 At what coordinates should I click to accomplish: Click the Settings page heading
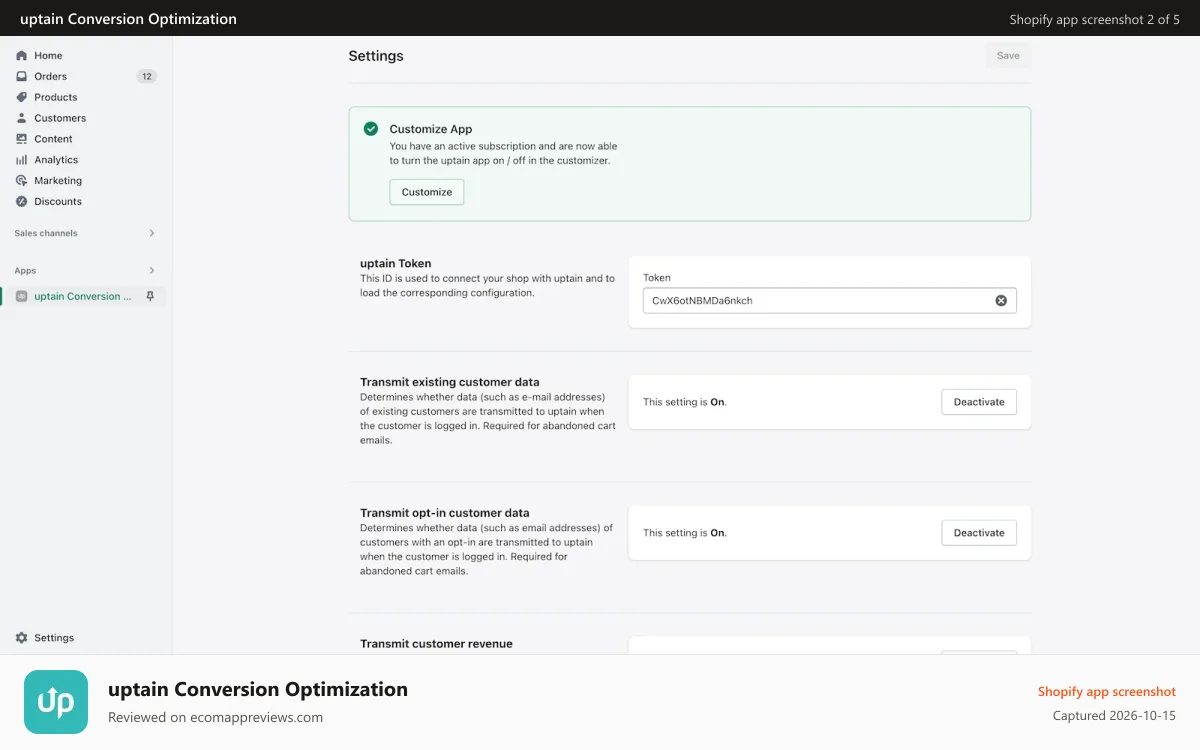[376, 56]
